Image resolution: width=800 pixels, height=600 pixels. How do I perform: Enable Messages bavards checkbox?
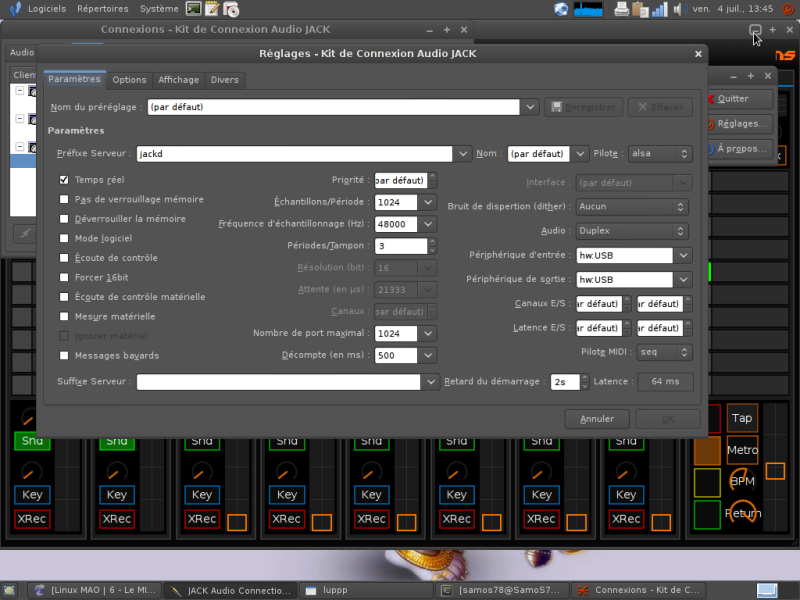coord(64,355)
